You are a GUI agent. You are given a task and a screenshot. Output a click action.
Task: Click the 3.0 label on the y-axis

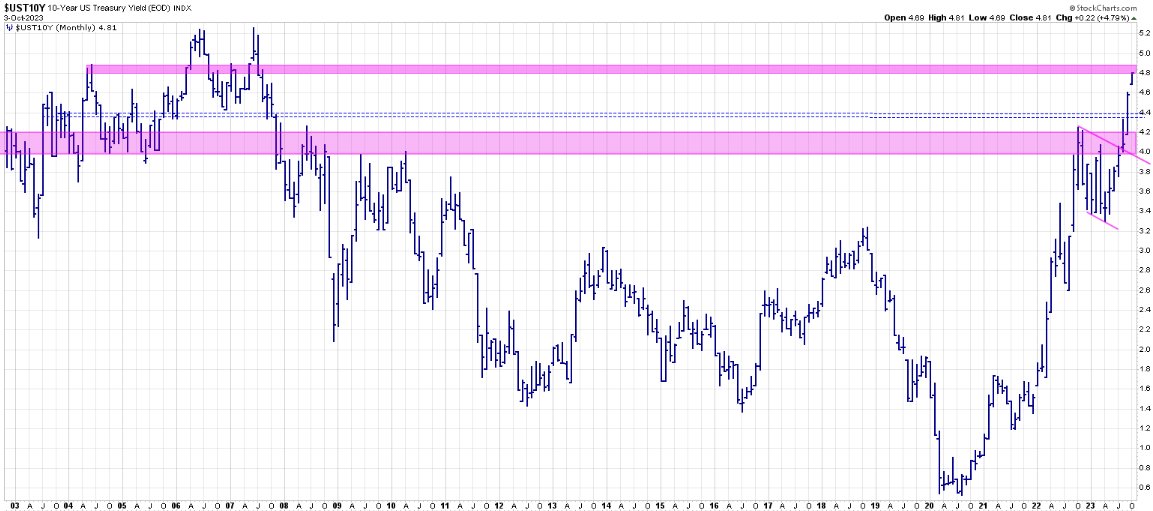[x=1144, y=251]
